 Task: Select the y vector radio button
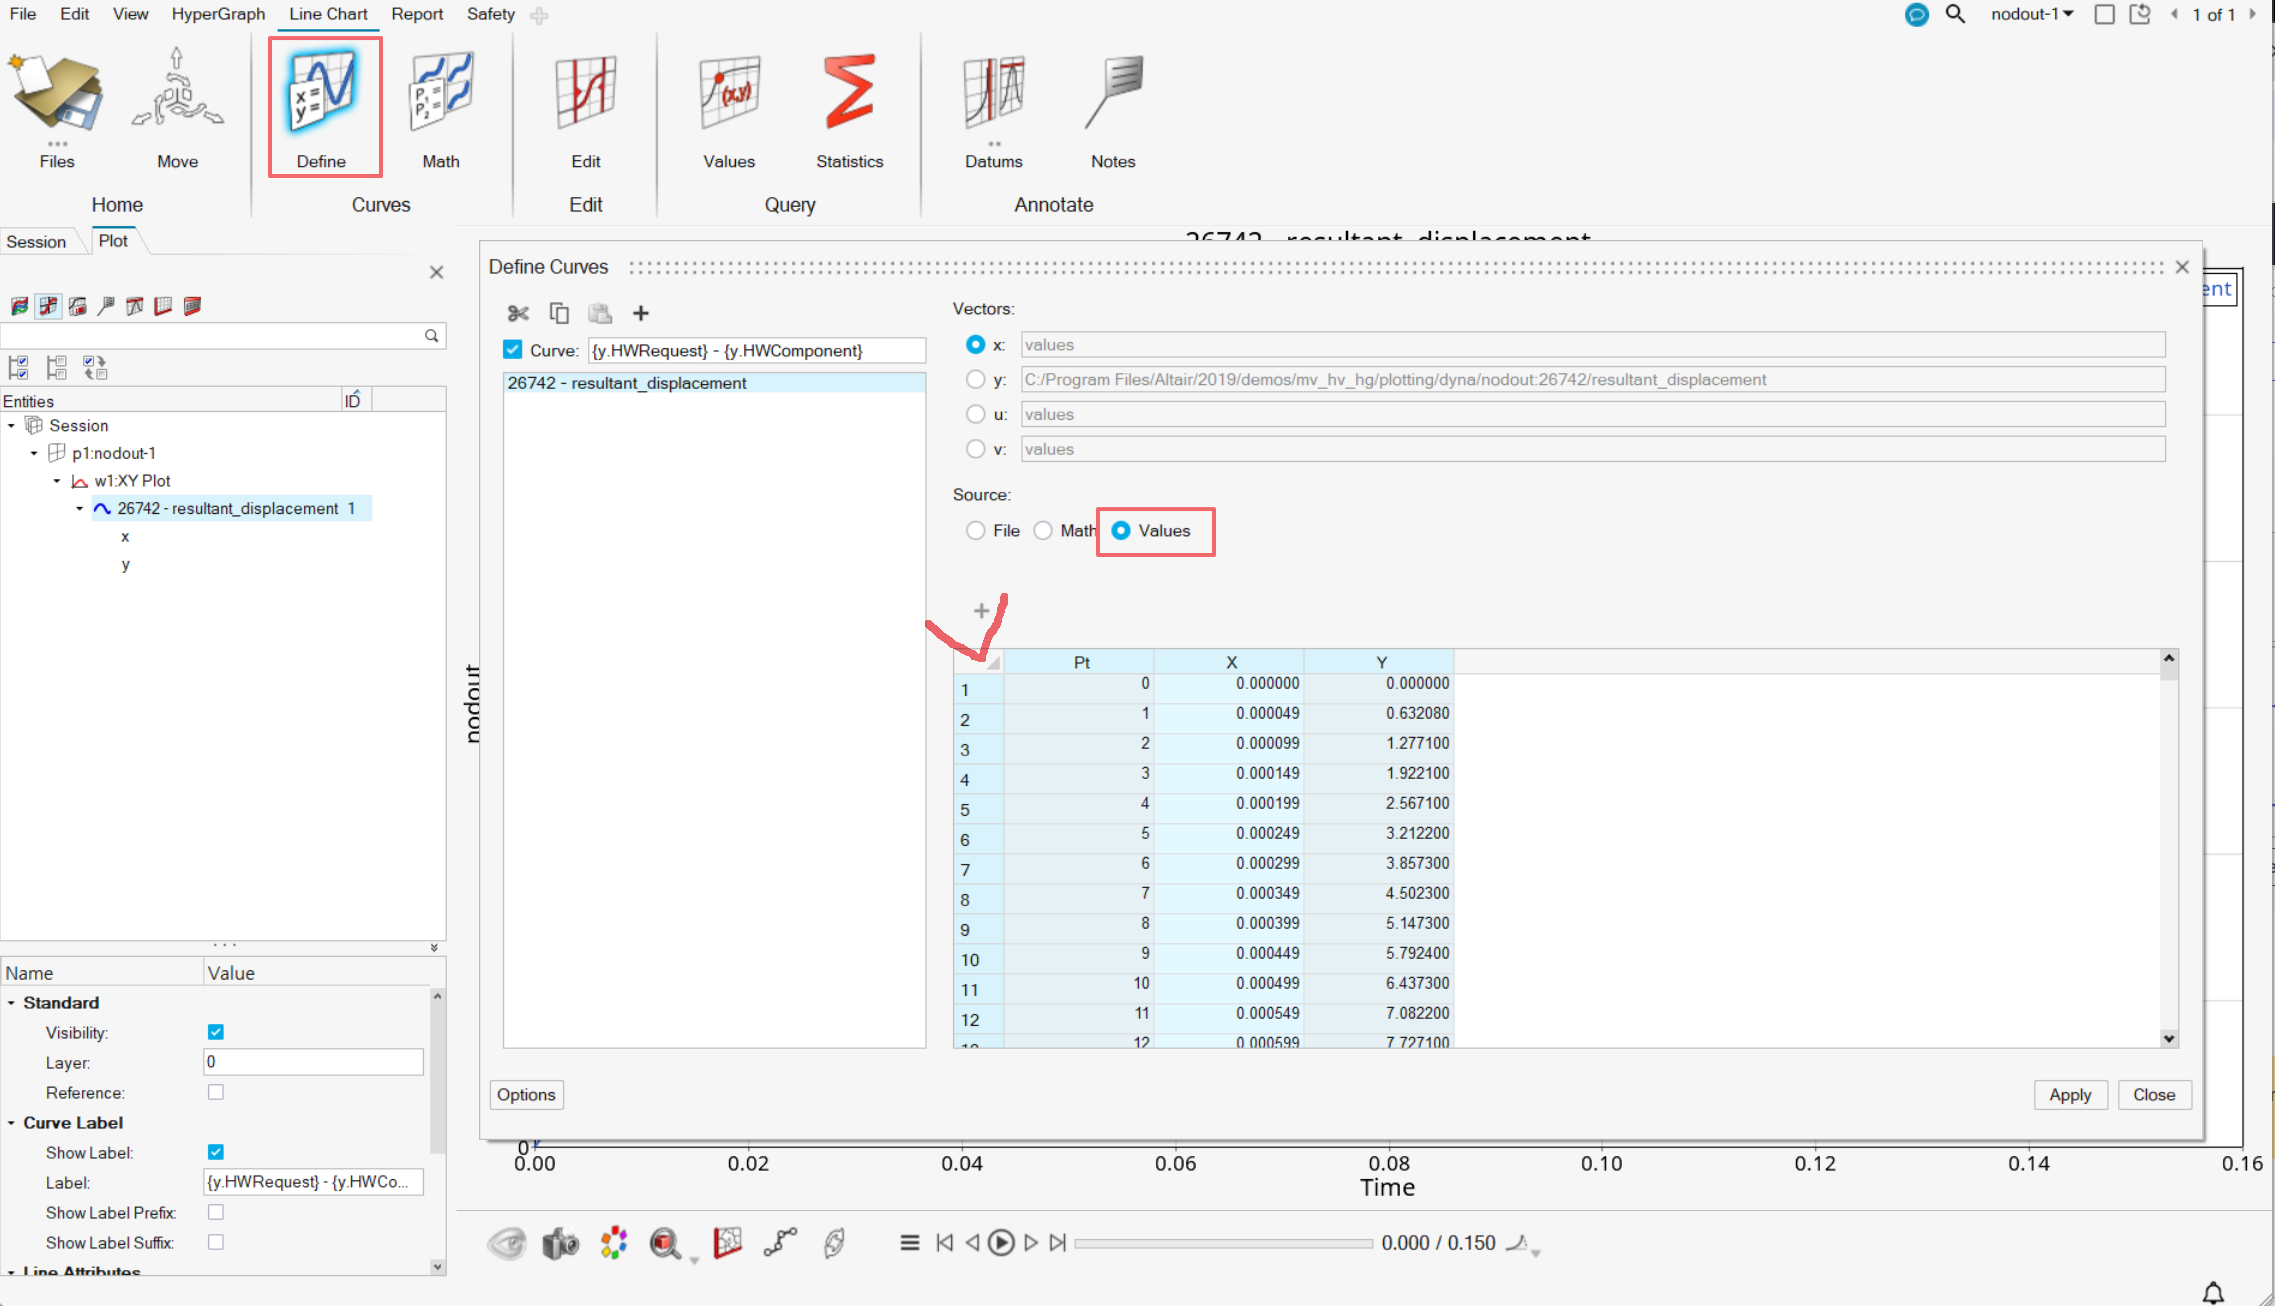click(x=975, y=379)
